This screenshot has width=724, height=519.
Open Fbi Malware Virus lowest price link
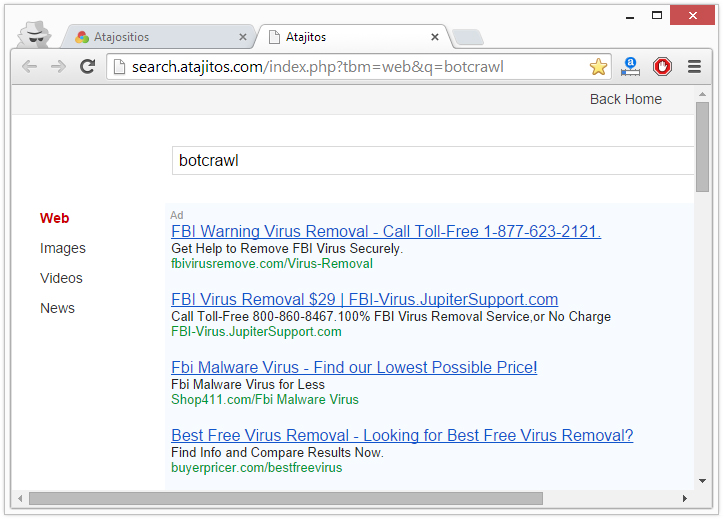(x=354, y=368)
